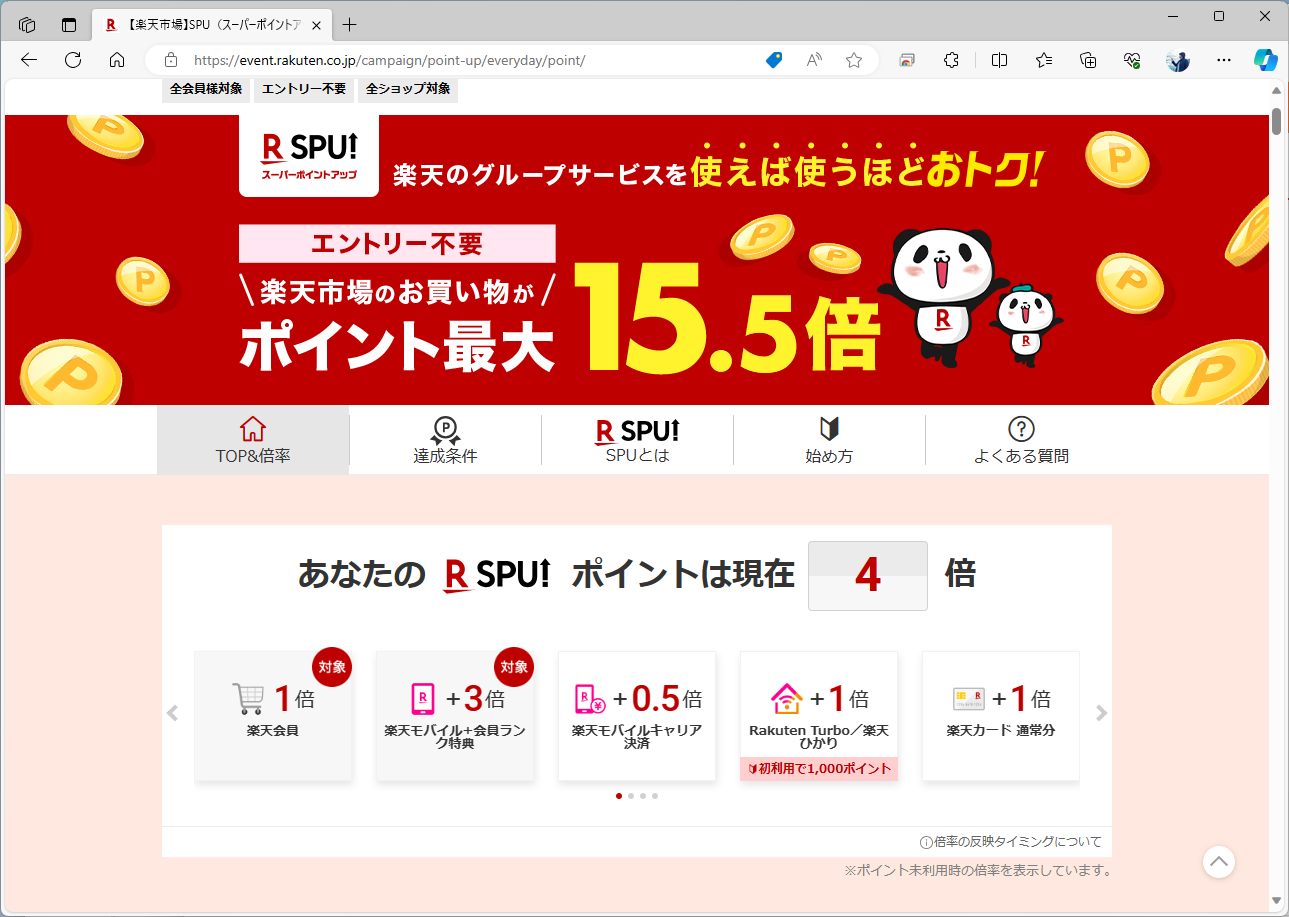Select the SPUとは tab

coord(637,440)
